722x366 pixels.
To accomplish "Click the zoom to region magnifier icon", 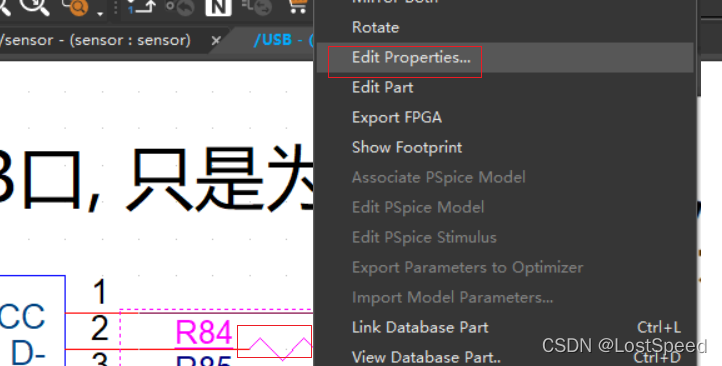I will coord(36,6).
